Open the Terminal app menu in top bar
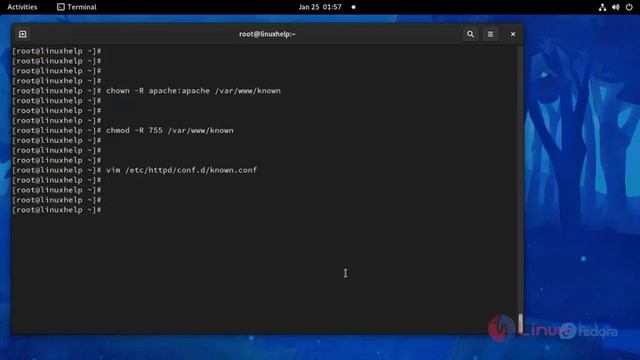The width and height of the screenshot is (640, 360). point(77,7)
